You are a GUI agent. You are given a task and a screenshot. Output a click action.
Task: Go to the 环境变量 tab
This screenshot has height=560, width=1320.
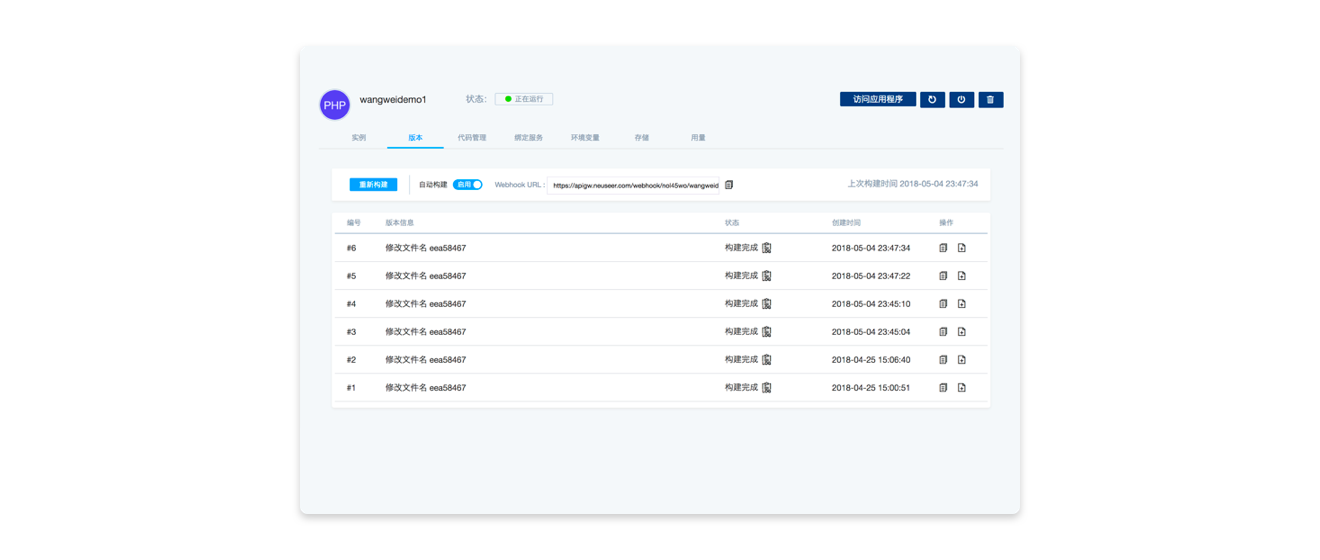tap(585, 137)
